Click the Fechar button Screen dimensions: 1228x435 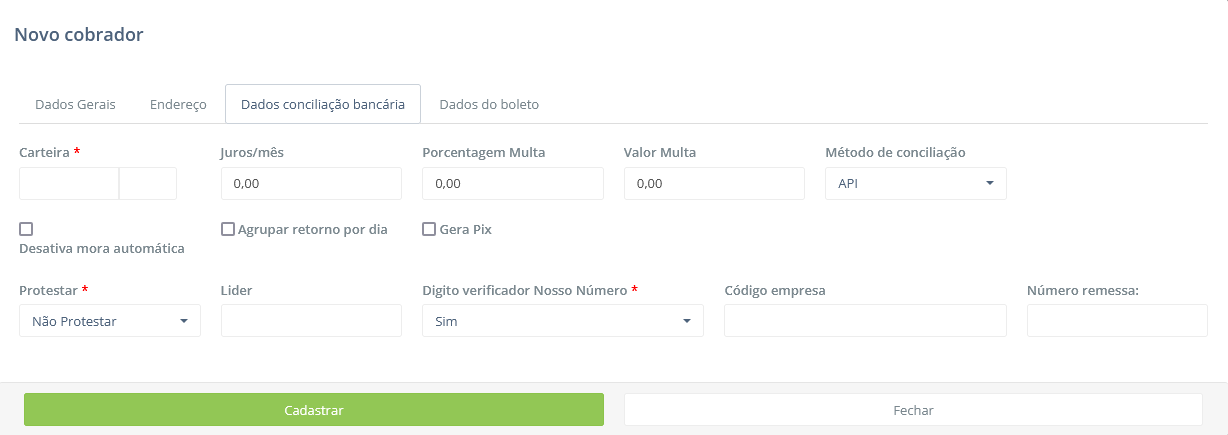coord(913,410)
